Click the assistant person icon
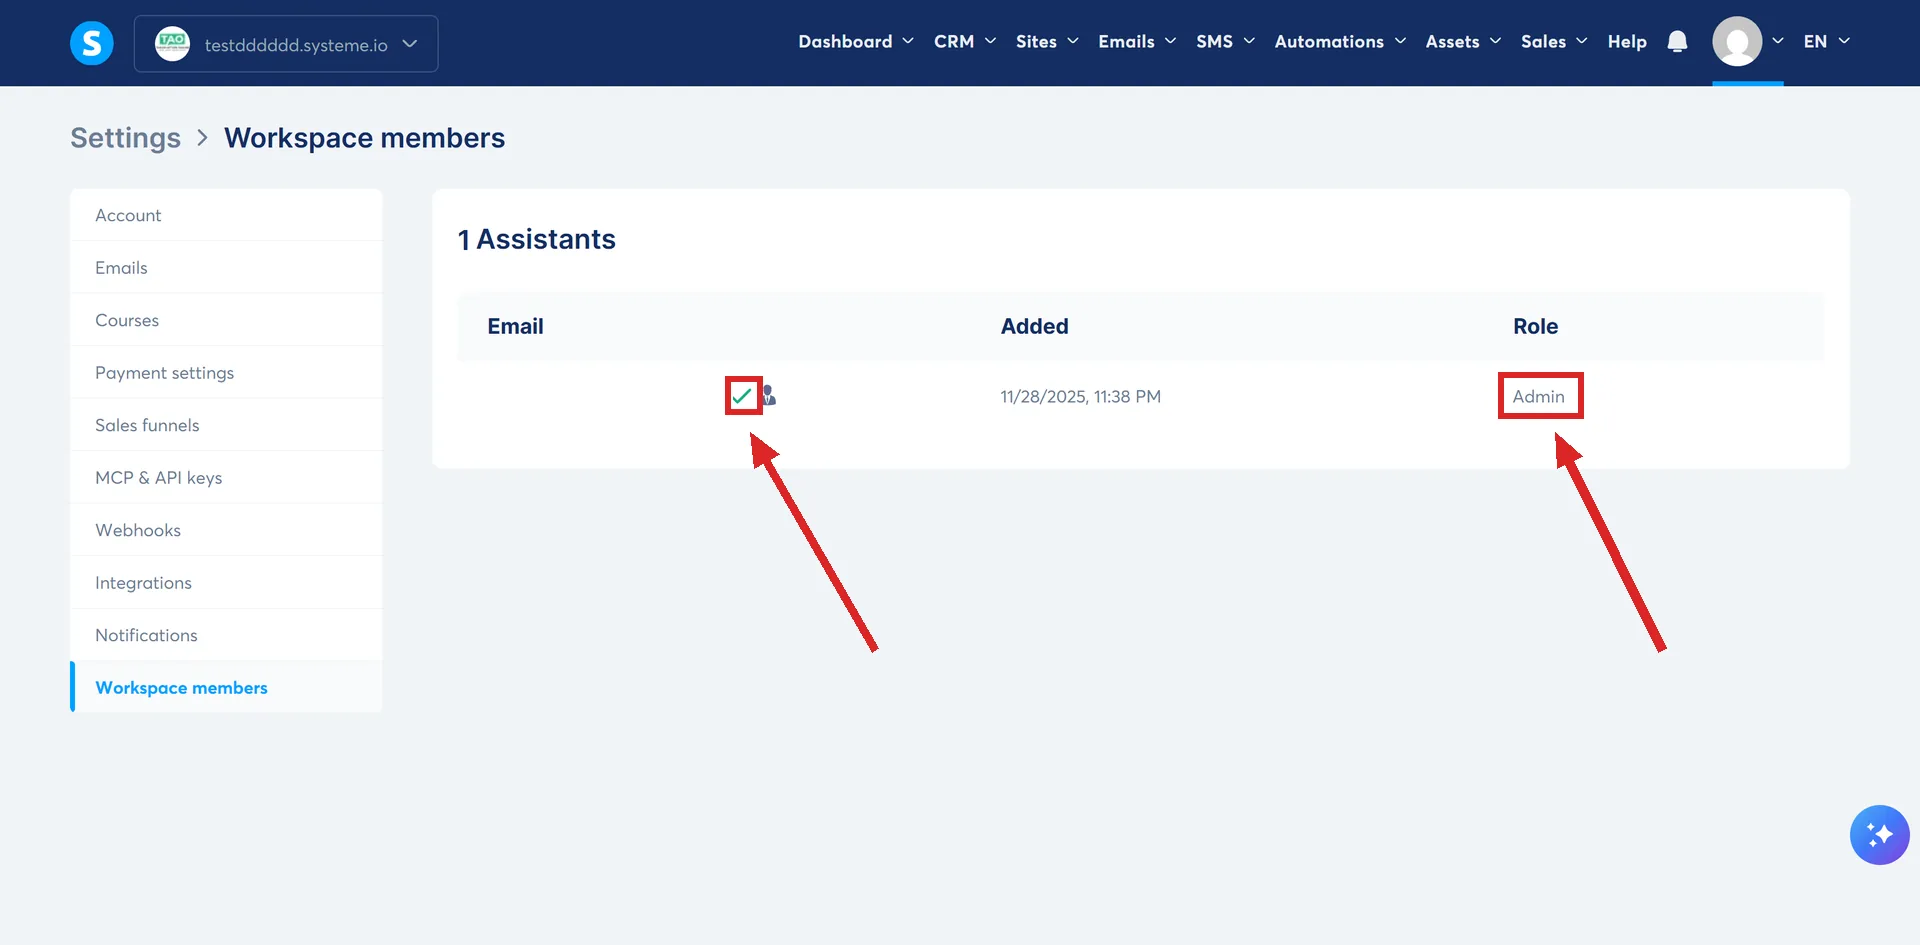Viewport: 1920px width, 945px height. (x=769, y=396)
